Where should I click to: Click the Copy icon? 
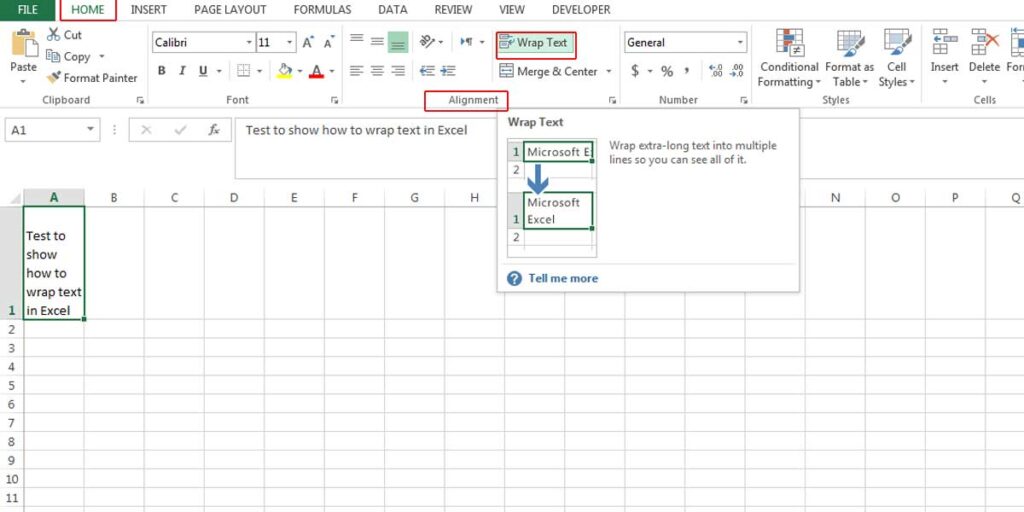[x=53, y=56]
